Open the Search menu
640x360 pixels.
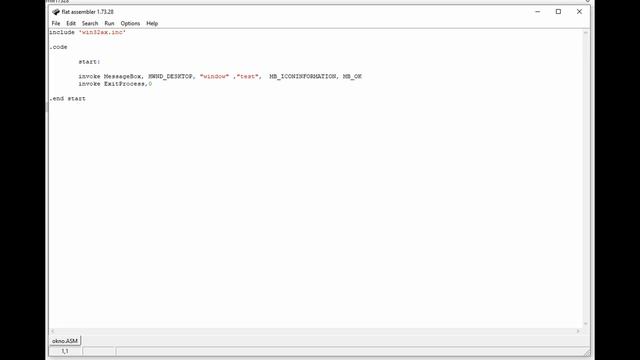(x=90, y=23)
